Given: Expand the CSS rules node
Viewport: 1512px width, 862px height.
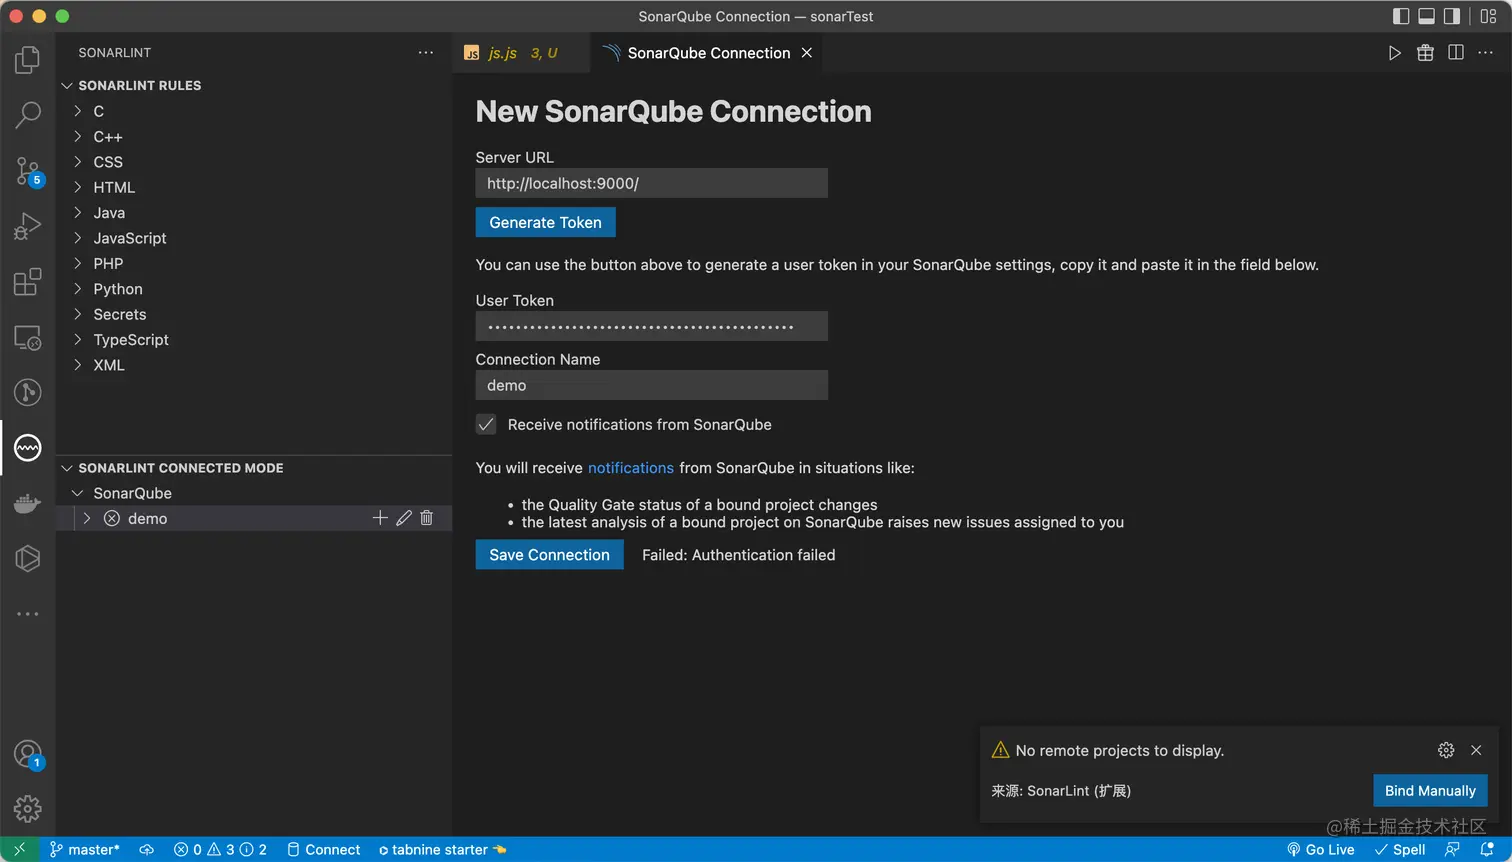Looking at the screenshot, I should coord(78,162).
